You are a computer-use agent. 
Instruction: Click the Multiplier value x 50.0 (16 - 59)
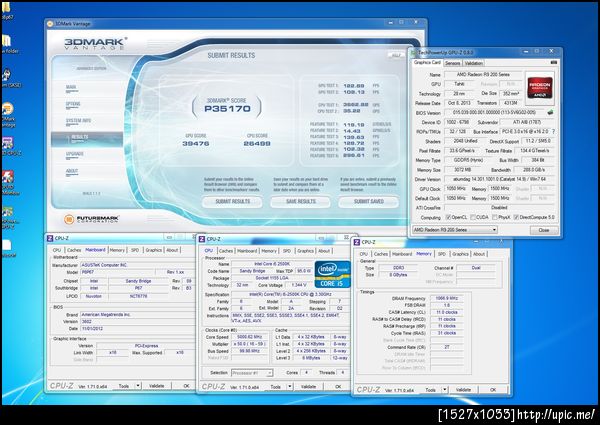coord(248,344)
